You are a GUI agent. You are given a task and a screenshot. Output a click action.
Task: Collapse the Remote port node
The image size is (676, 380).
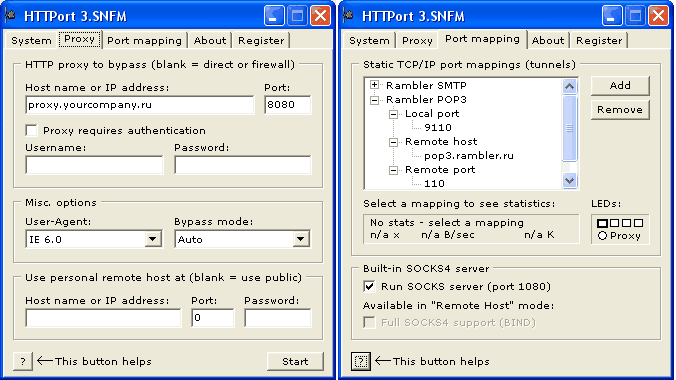[393, 170]
